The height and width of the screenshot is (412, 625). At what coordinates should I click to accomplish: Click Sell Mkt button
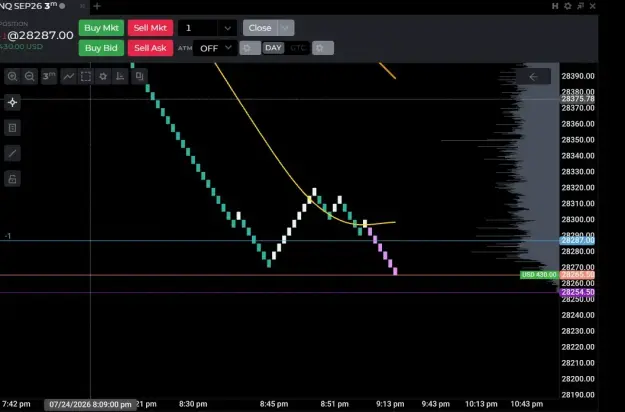[x=150, y=28]
